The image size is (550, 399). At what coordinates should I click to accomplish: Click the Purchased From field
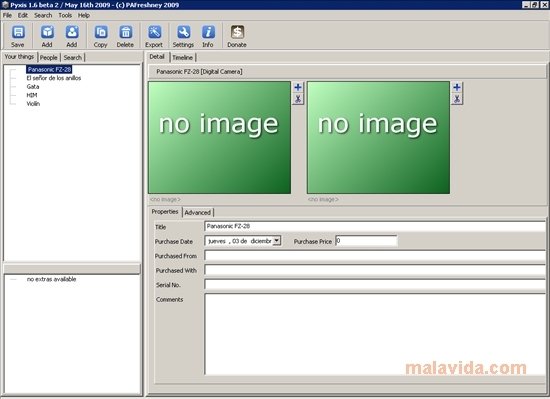(375, 256)
